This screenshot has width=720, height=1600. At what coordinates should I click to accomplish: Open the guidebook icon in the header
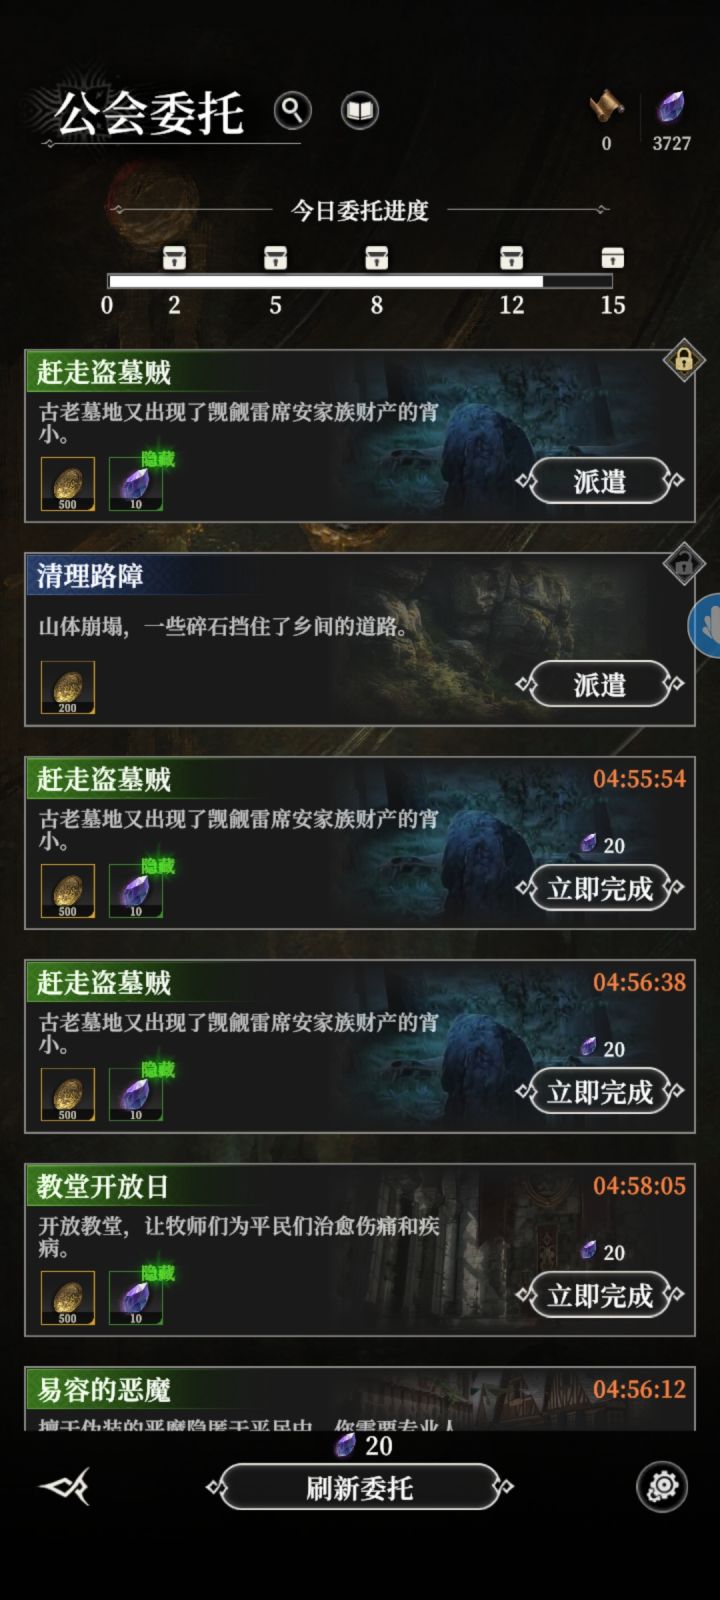tap(360, 110)
